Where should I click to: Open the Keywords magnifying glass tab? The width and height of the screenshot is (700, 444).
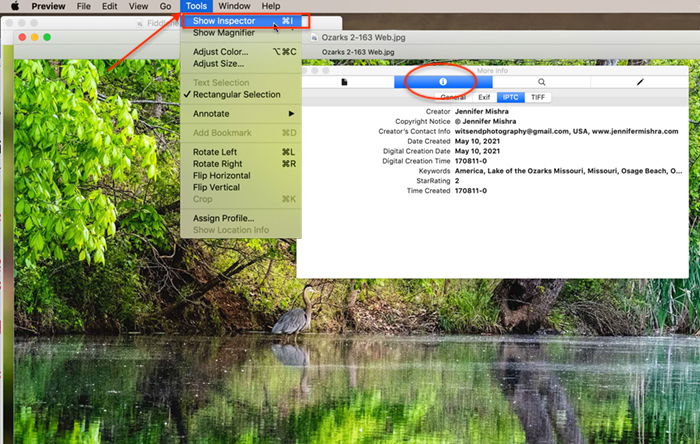(x=541, y=81)
